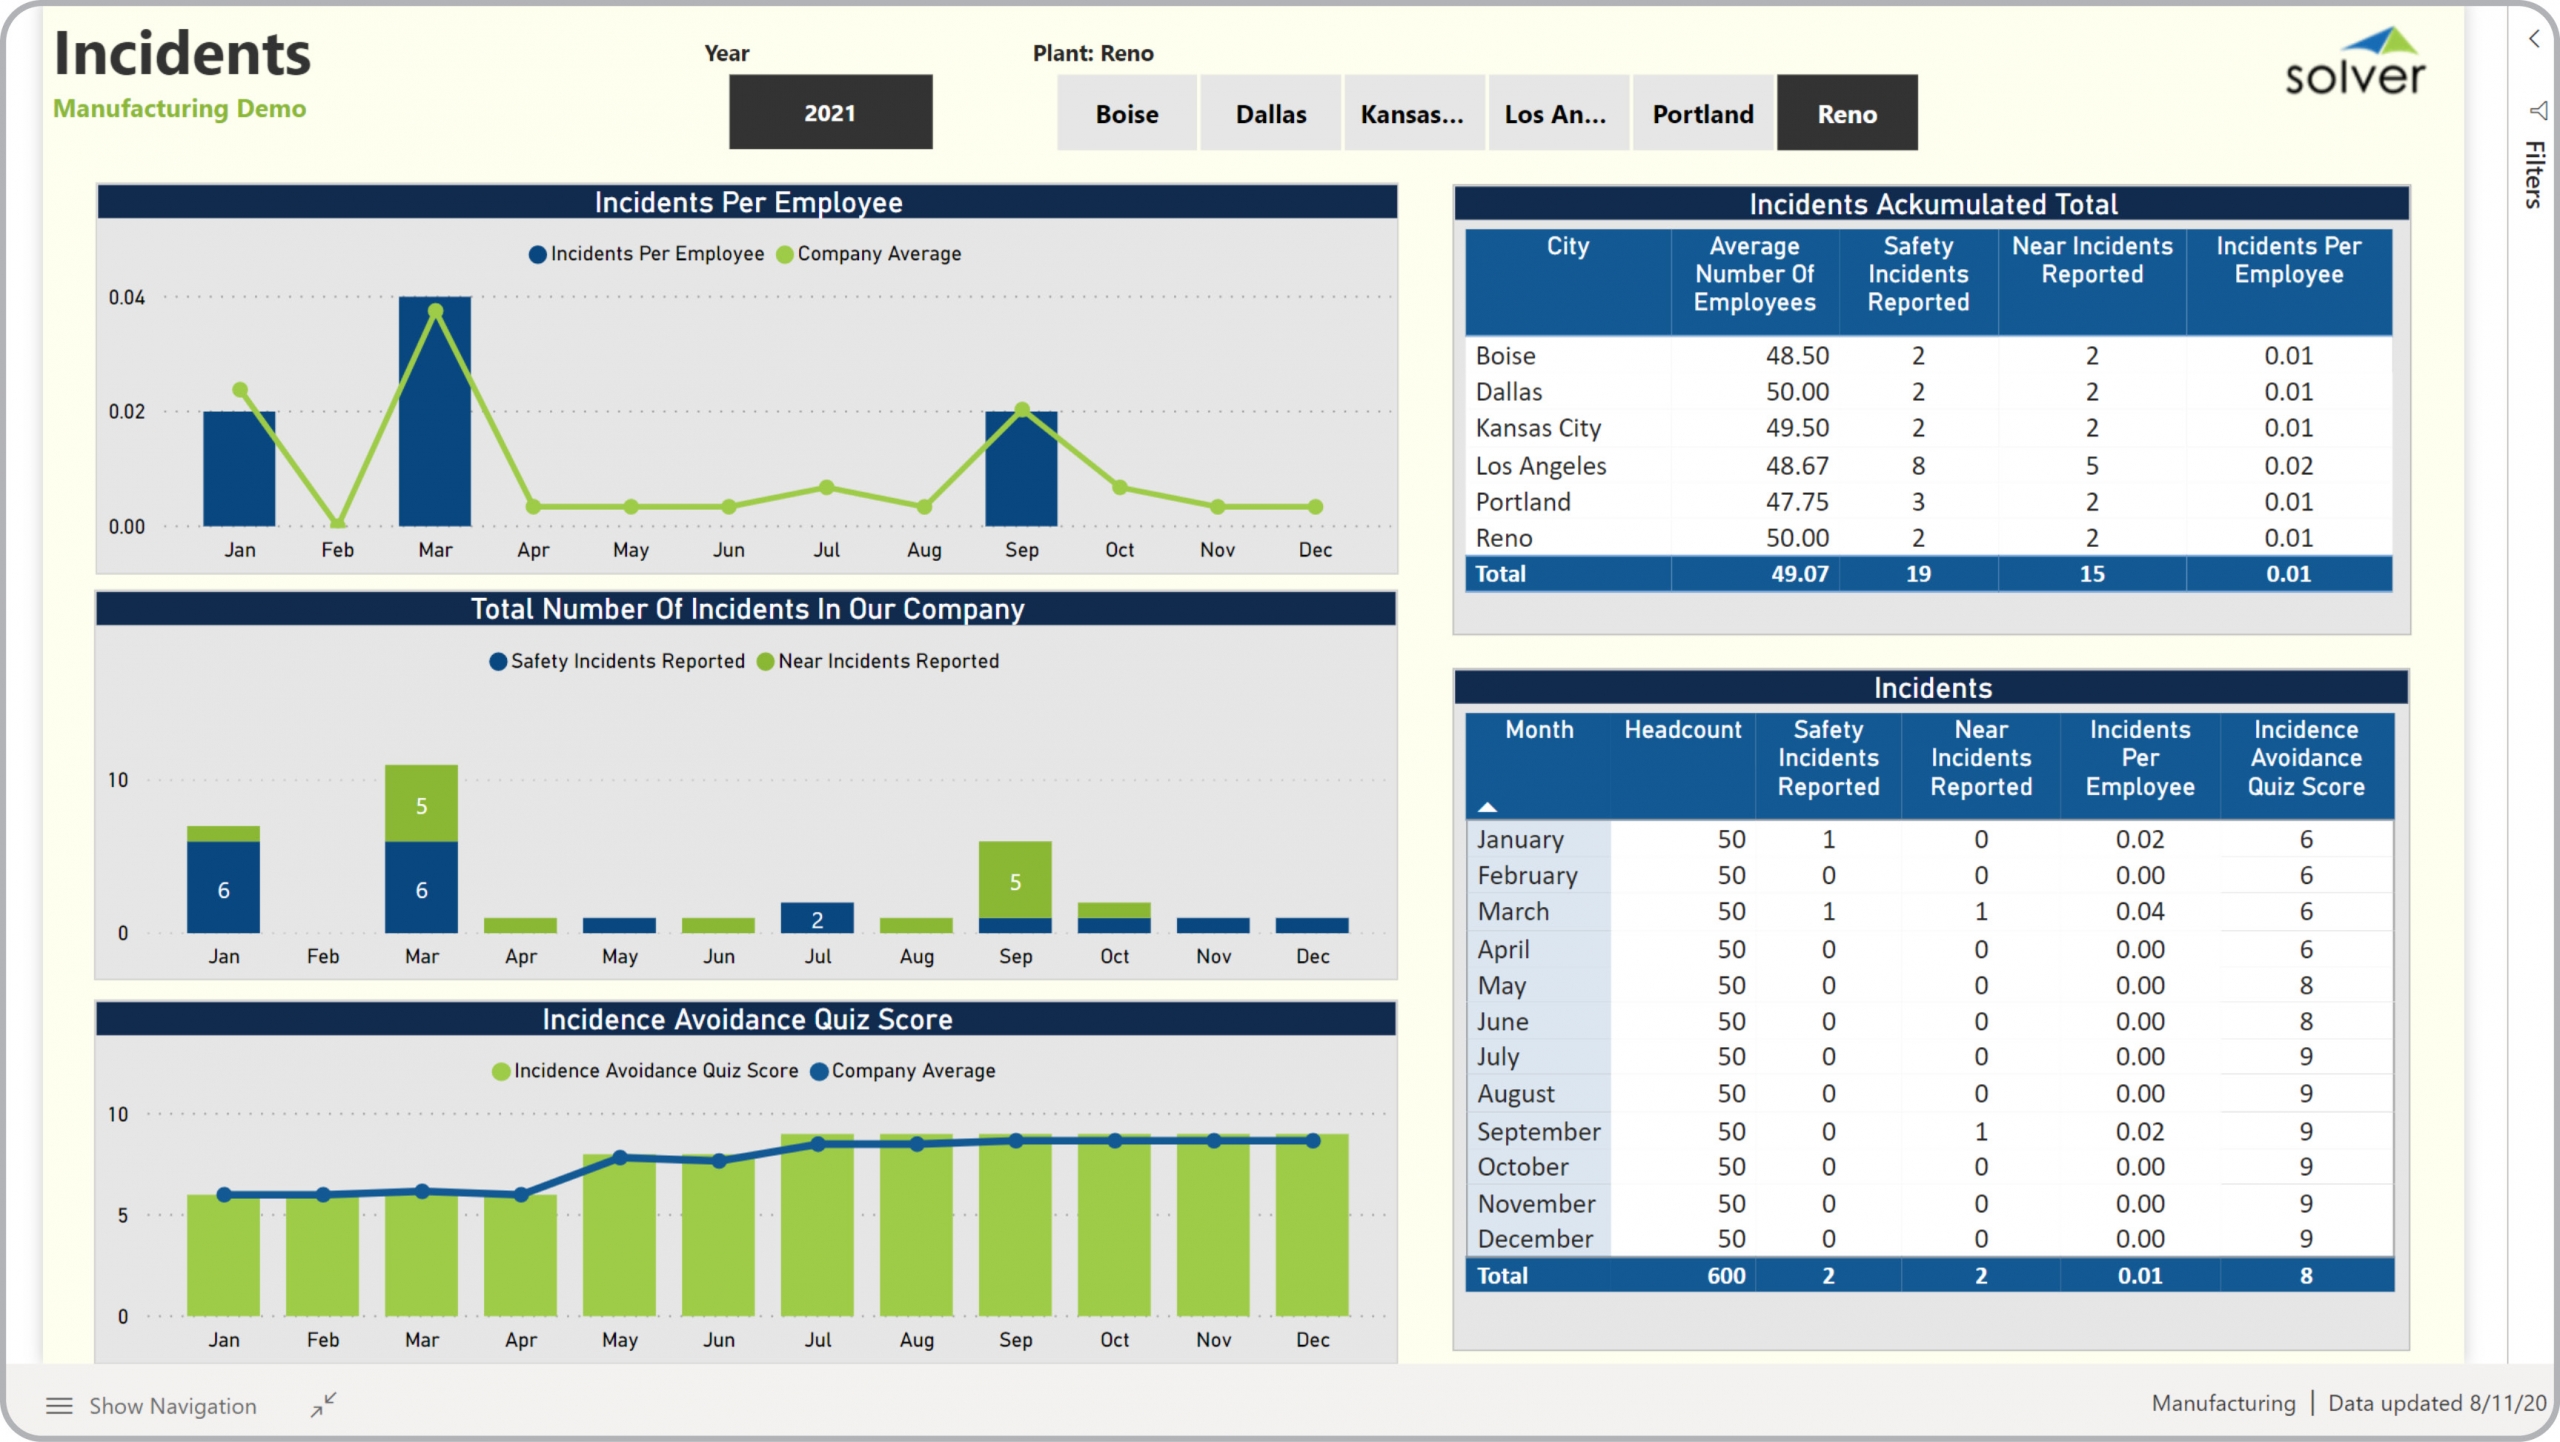The image size is (2560, 1442).
Task: Click the Filters pane funnel icon
Action: (x=2537, y=110)
